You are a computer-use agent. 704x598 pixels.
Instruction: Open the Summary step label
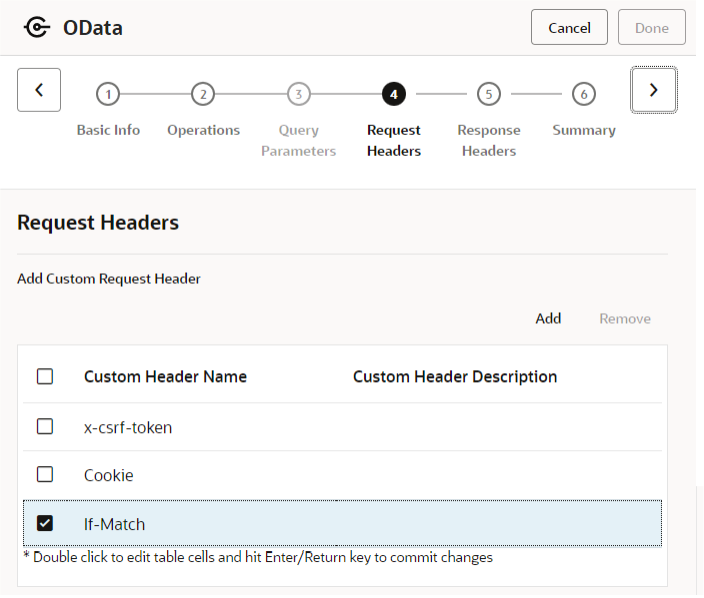(584, 130)
